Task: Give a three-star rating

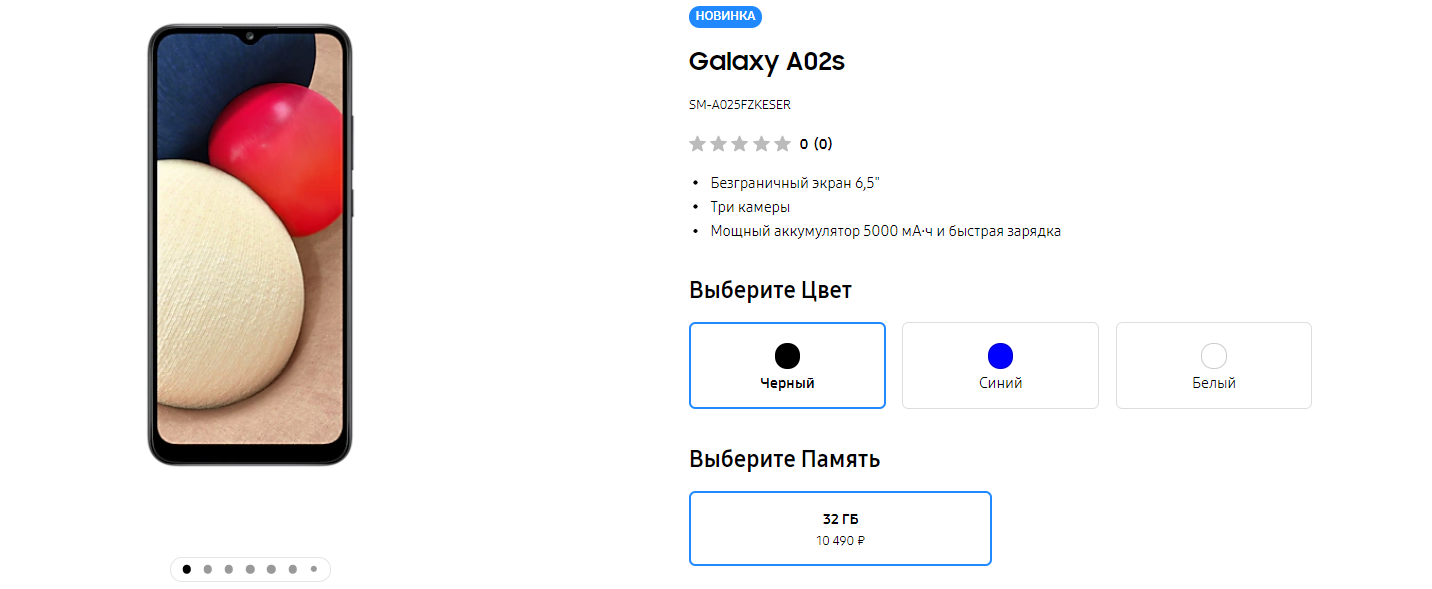Action: [x=740, y=144]
